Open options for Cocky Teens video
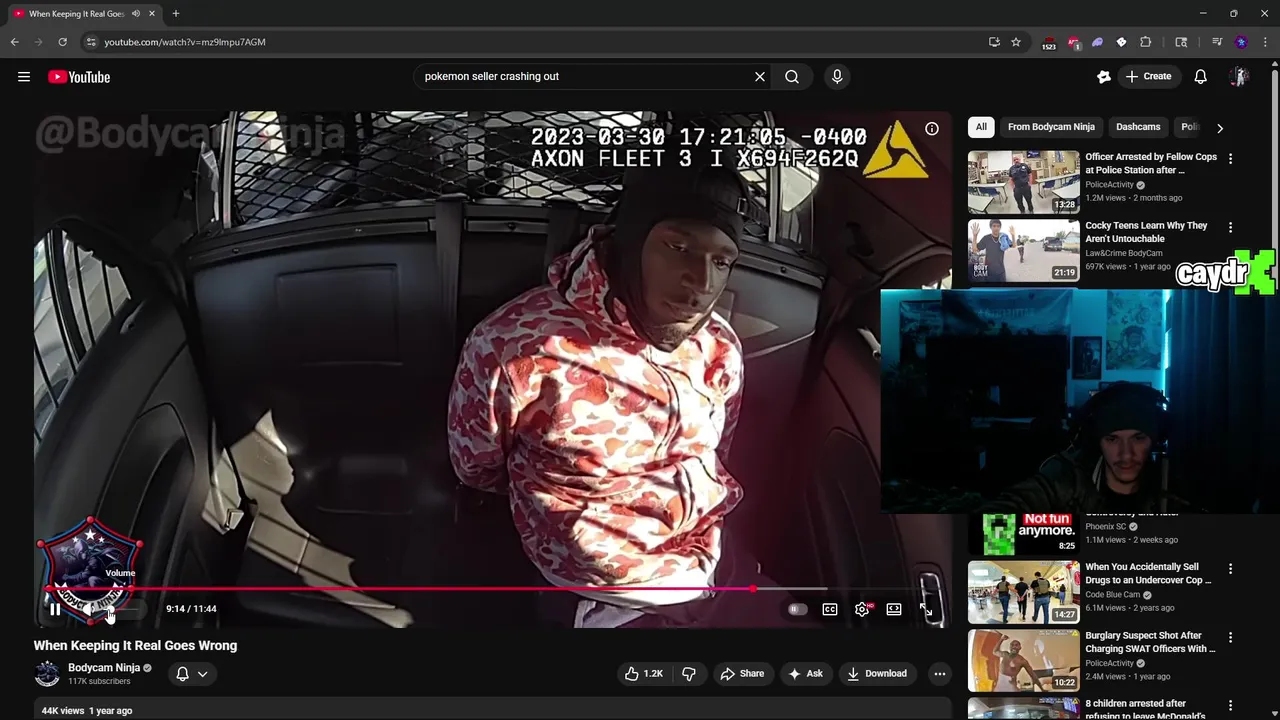The height and width of the screenshot is (720, 1280). [x=1230, y=227]
